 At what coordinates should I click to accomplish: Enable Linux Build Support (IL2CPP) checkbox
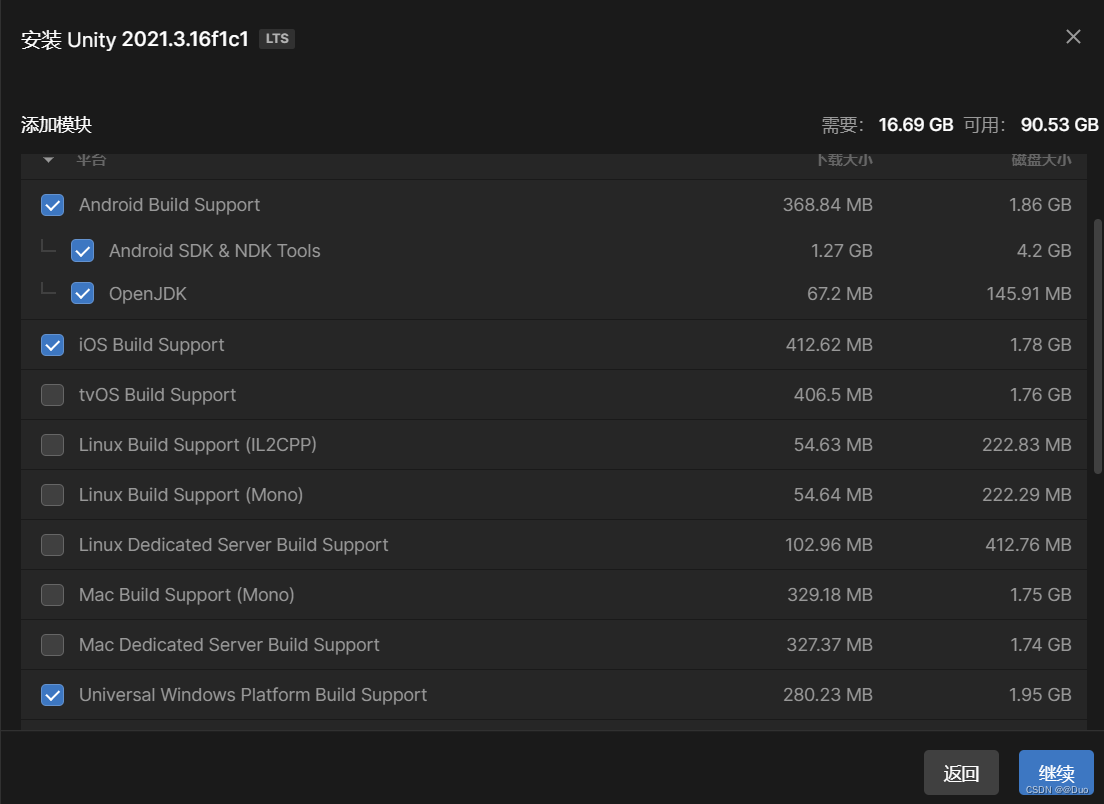pyautogui.click(x=53, y=445)
